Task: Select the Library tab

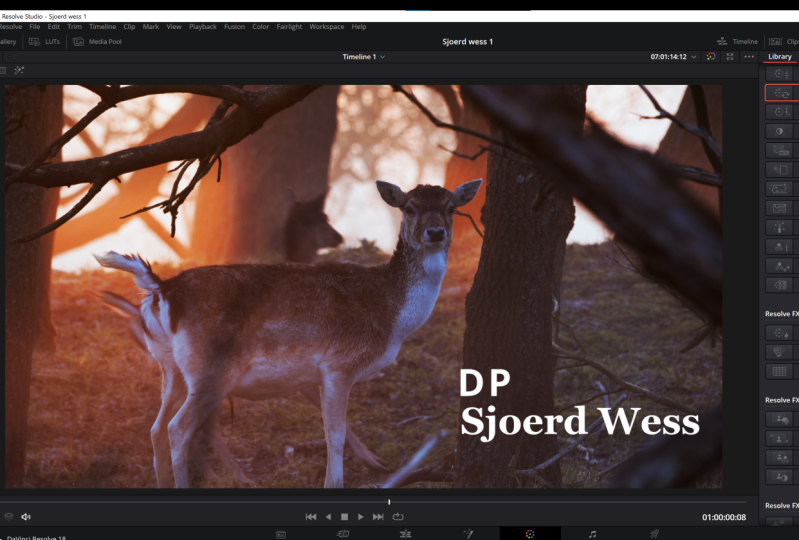Action: 780,57
